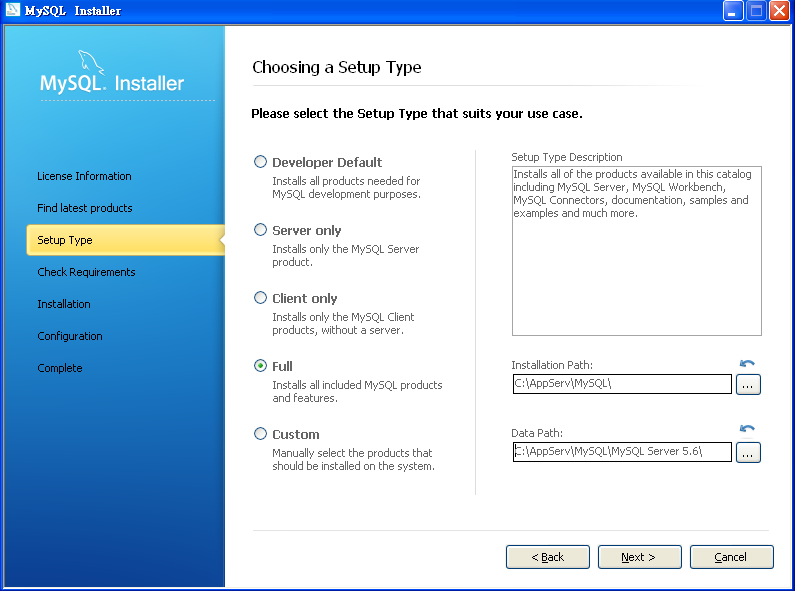Select the Developer Default setup type
Screen dimensions: 795x591
[x=260, y=162]
